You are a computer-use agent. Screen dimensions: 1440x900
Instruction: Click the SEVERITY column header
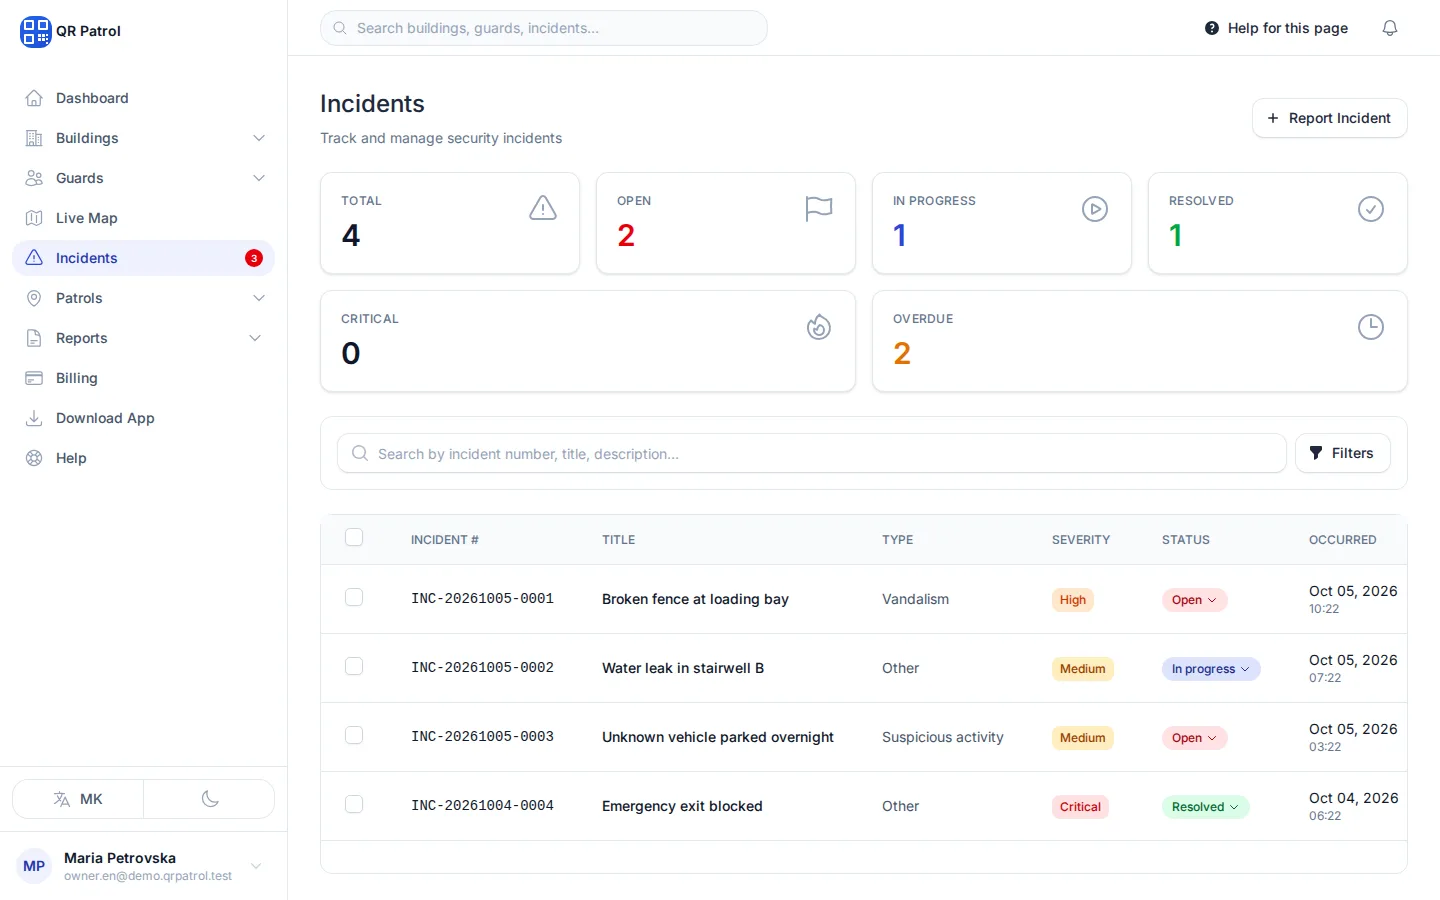pyautogui.click(x=1081, y=540)
